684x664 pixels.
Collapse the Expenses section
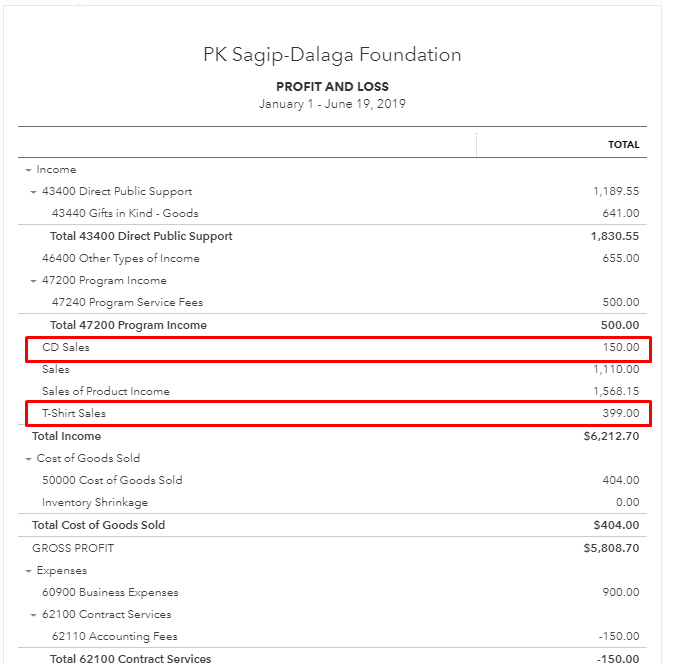[29, 571]
